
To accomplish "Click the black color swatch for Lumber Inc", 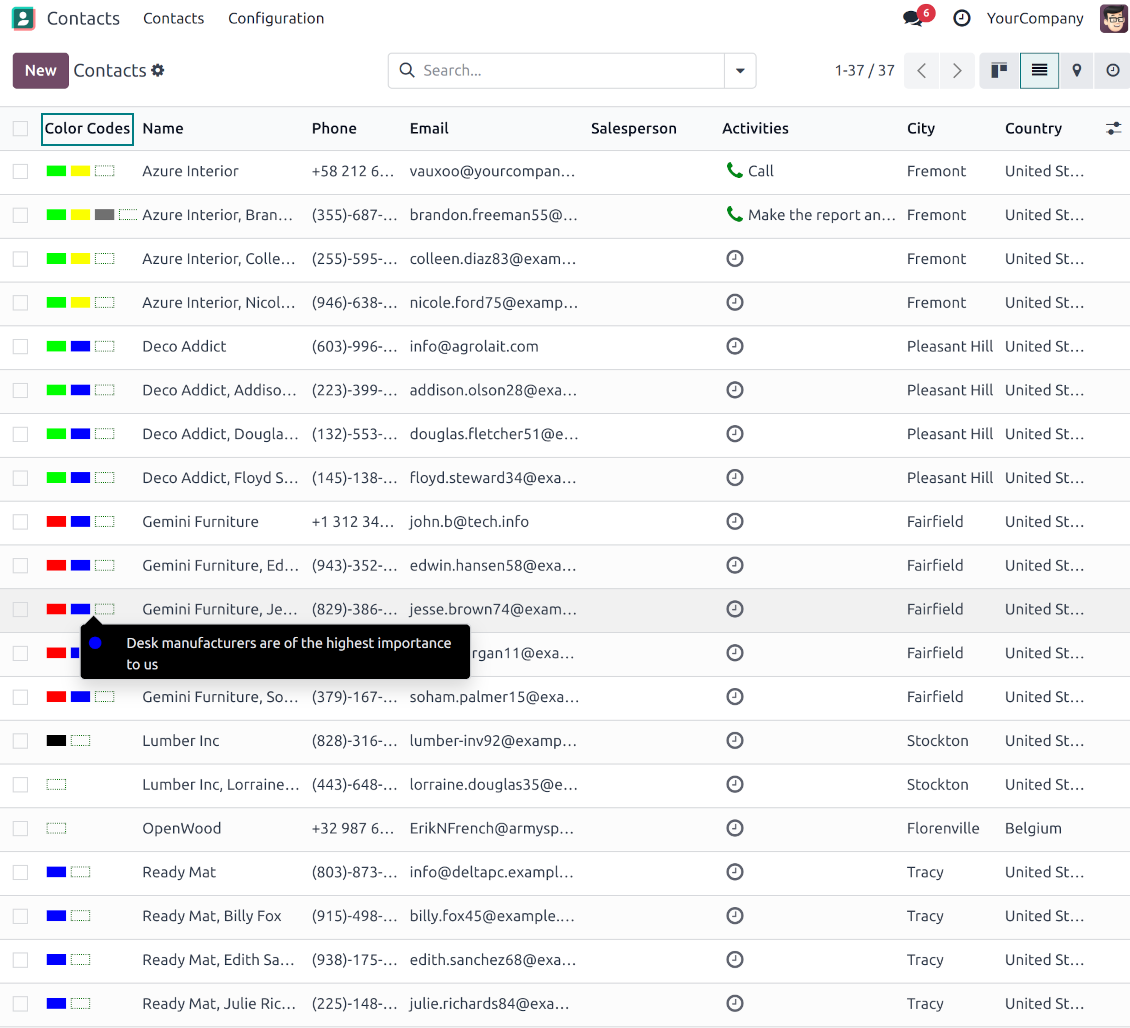I will pyautogui.click(x=56, y=741).
